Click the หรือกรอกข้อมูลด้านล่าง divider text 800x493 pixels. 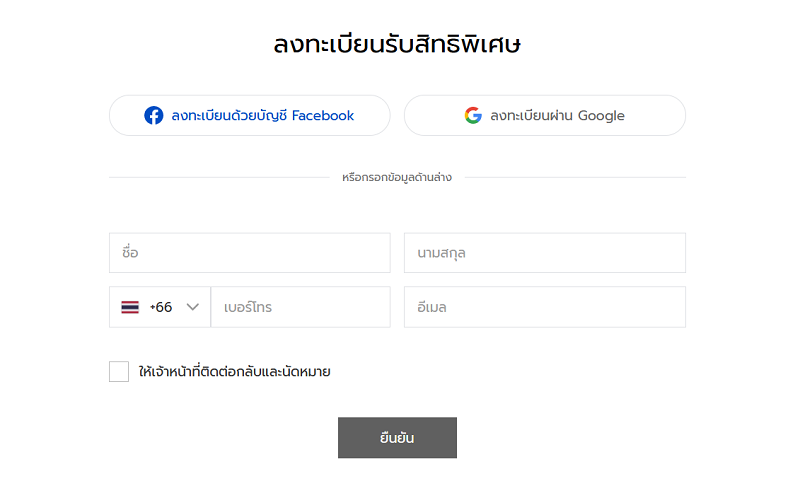coord(397,178)
